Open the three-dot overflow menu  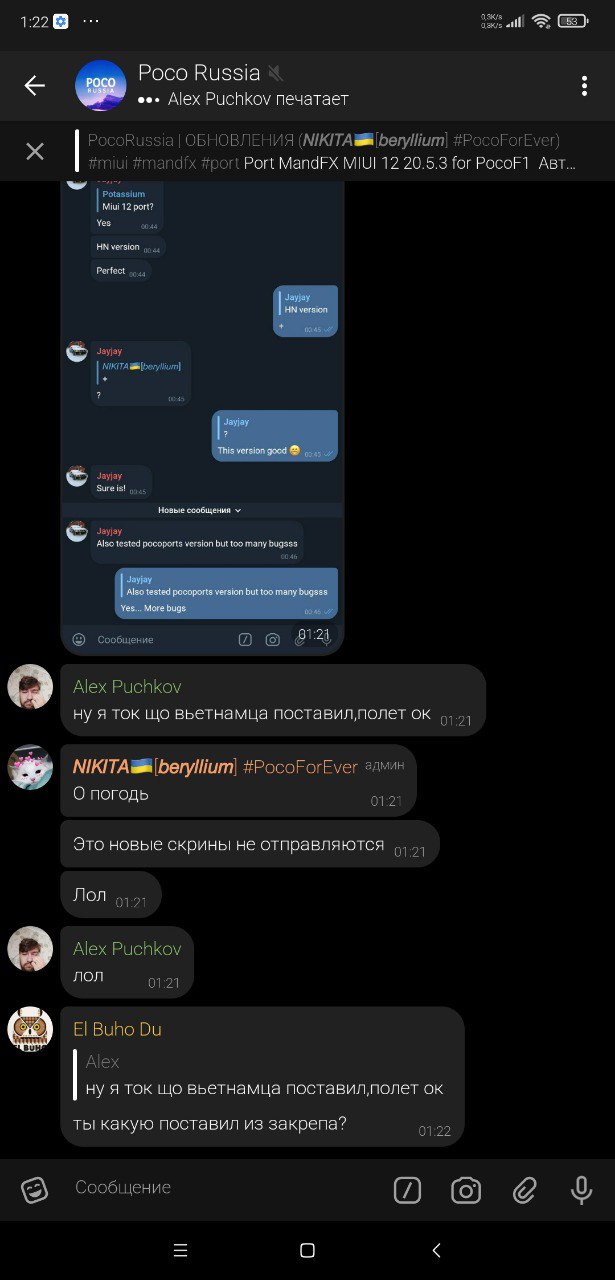(584, 86)
